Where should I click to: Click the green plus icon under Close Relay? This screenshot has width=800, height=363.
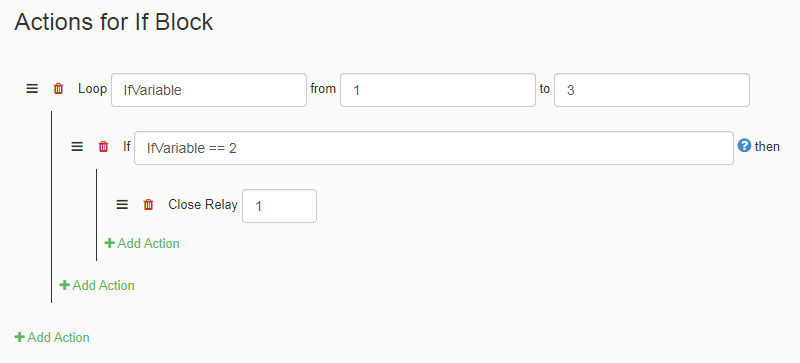(x=109, y=244)
